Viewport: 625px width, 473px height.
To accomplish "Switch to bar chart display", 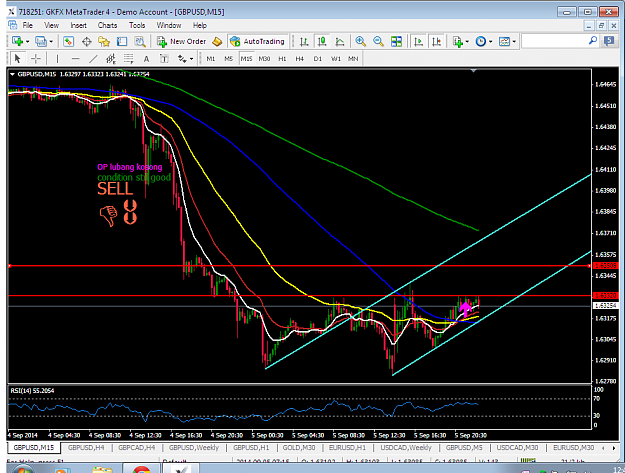I will pos(304,41).
